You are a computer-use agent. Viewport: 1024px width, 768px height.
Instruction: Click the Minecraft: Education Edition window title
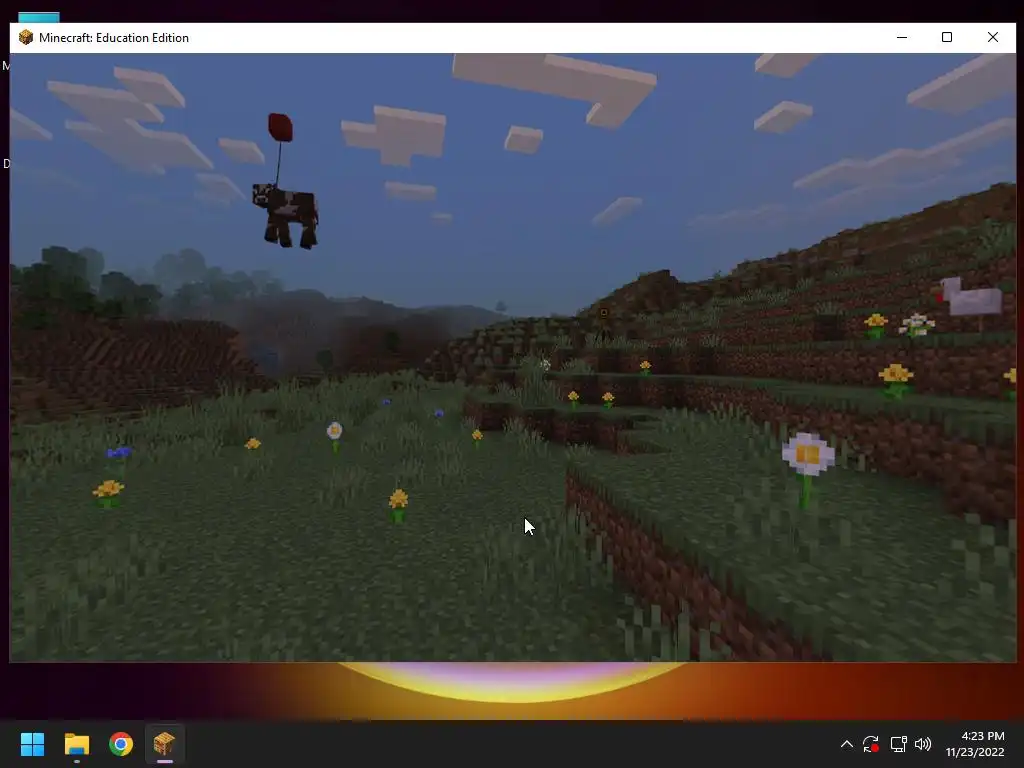point(114,38)
